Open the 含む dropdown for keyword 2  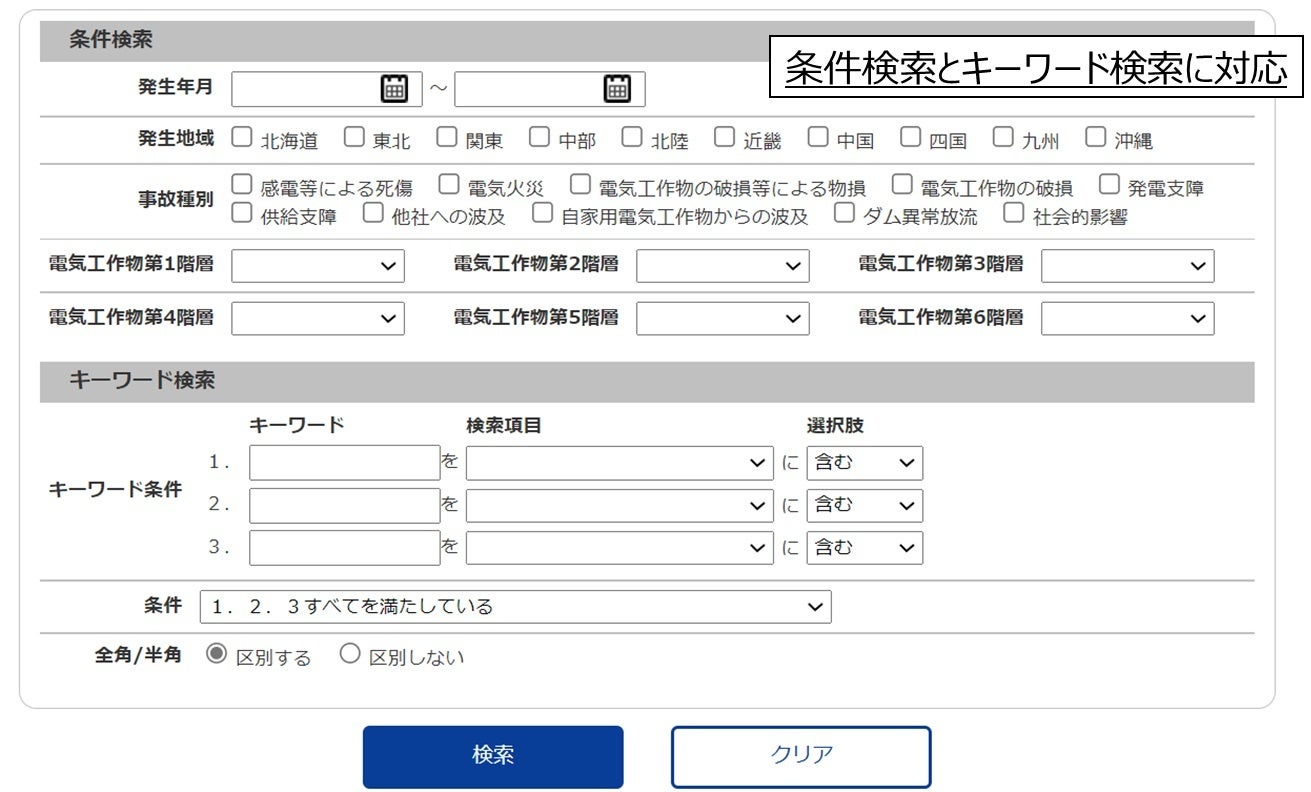pos(864,505)
